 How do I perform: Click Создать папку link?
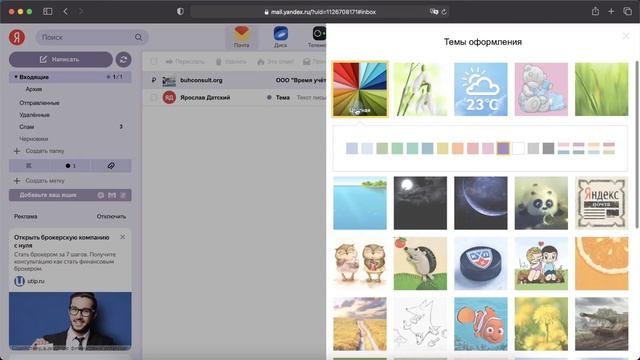coord(45,151)
